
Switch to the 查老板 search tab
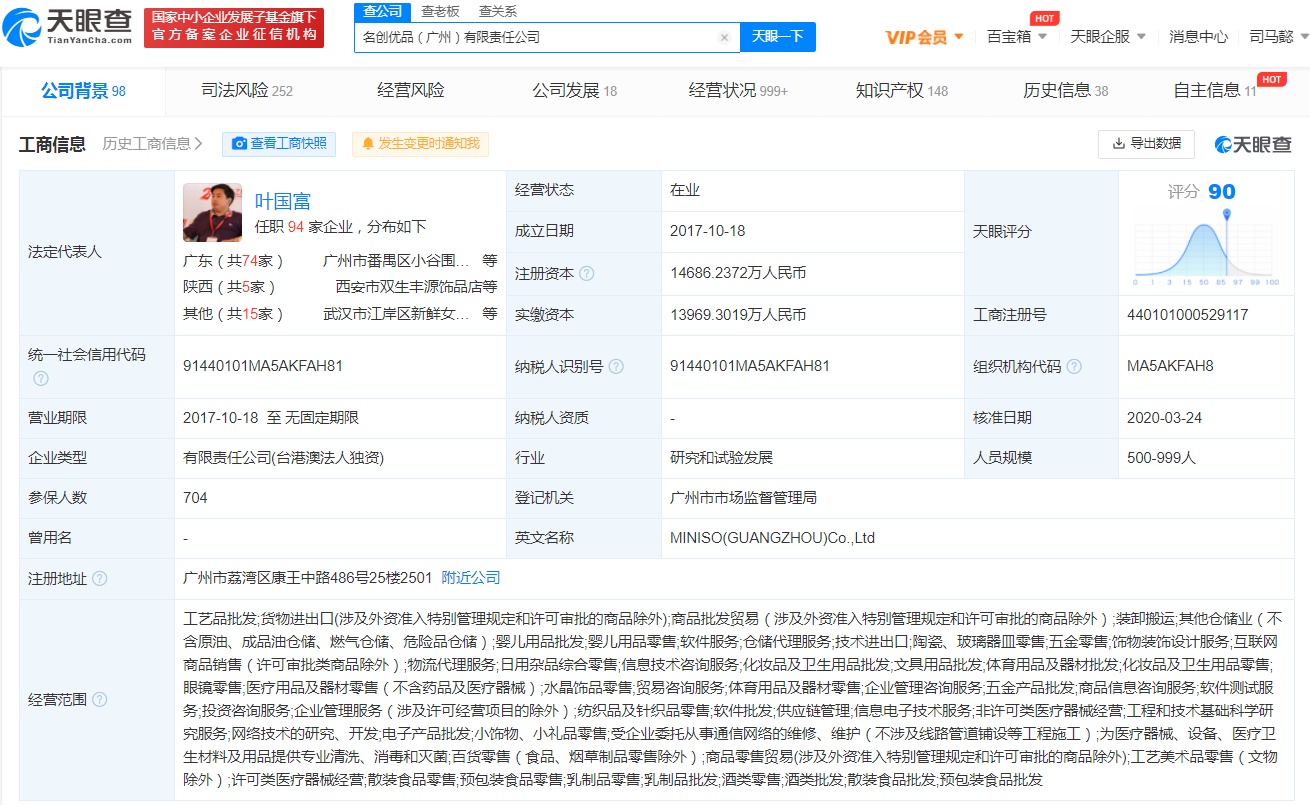tap(440, 11)
